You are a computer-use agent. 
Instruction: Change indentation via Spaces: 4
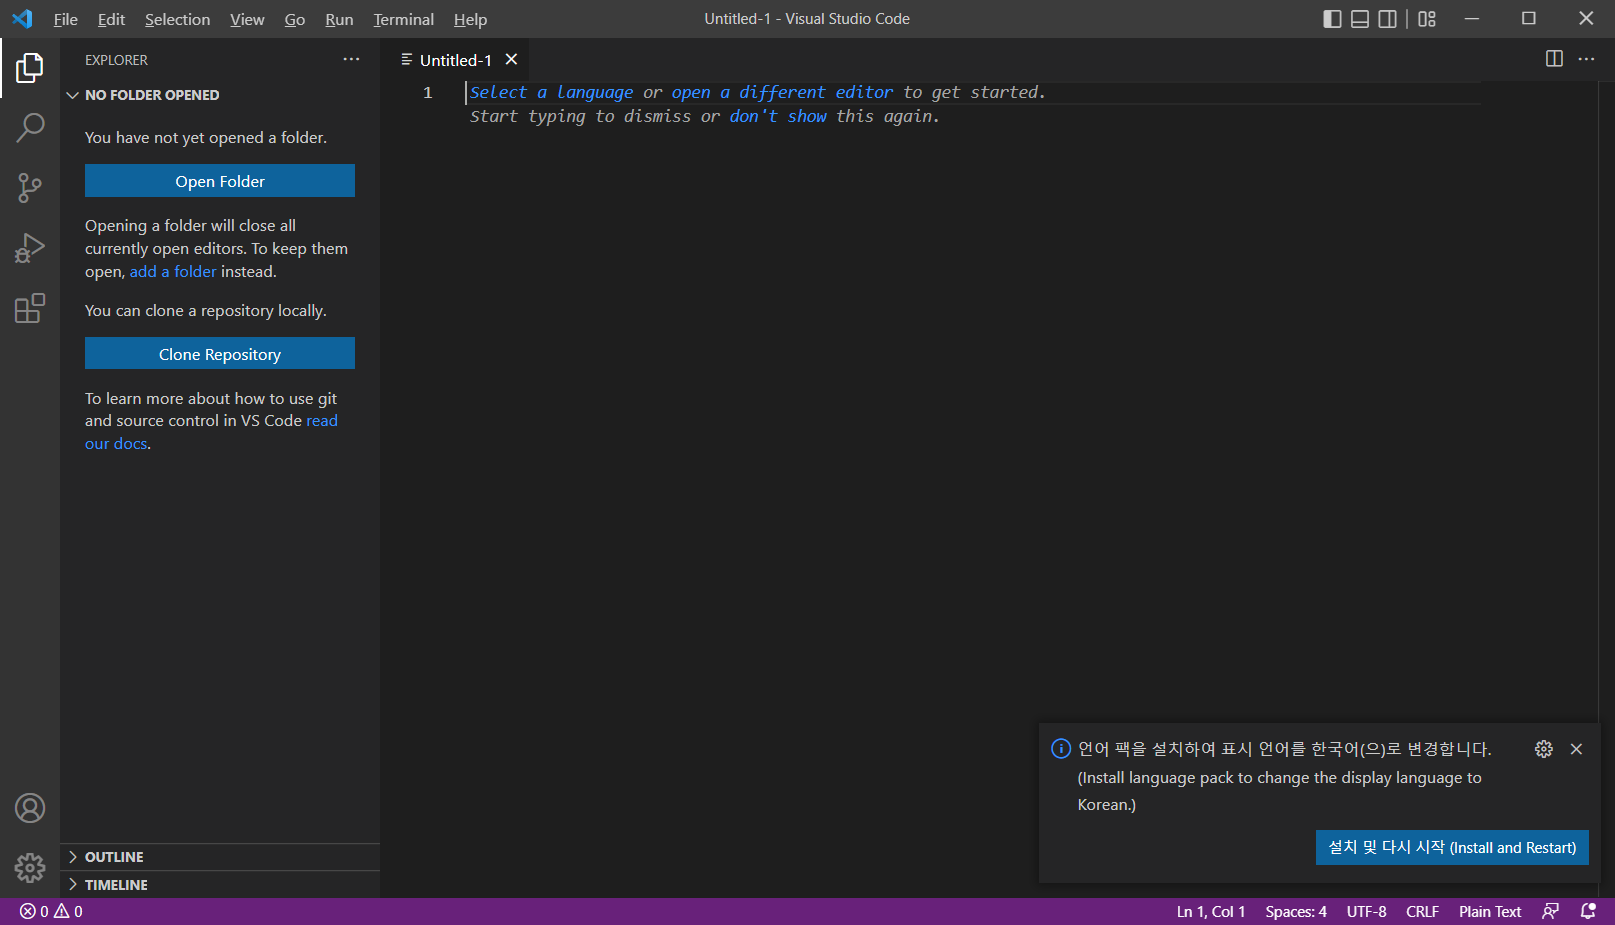pyautogui.click(x=1296, y=912)
